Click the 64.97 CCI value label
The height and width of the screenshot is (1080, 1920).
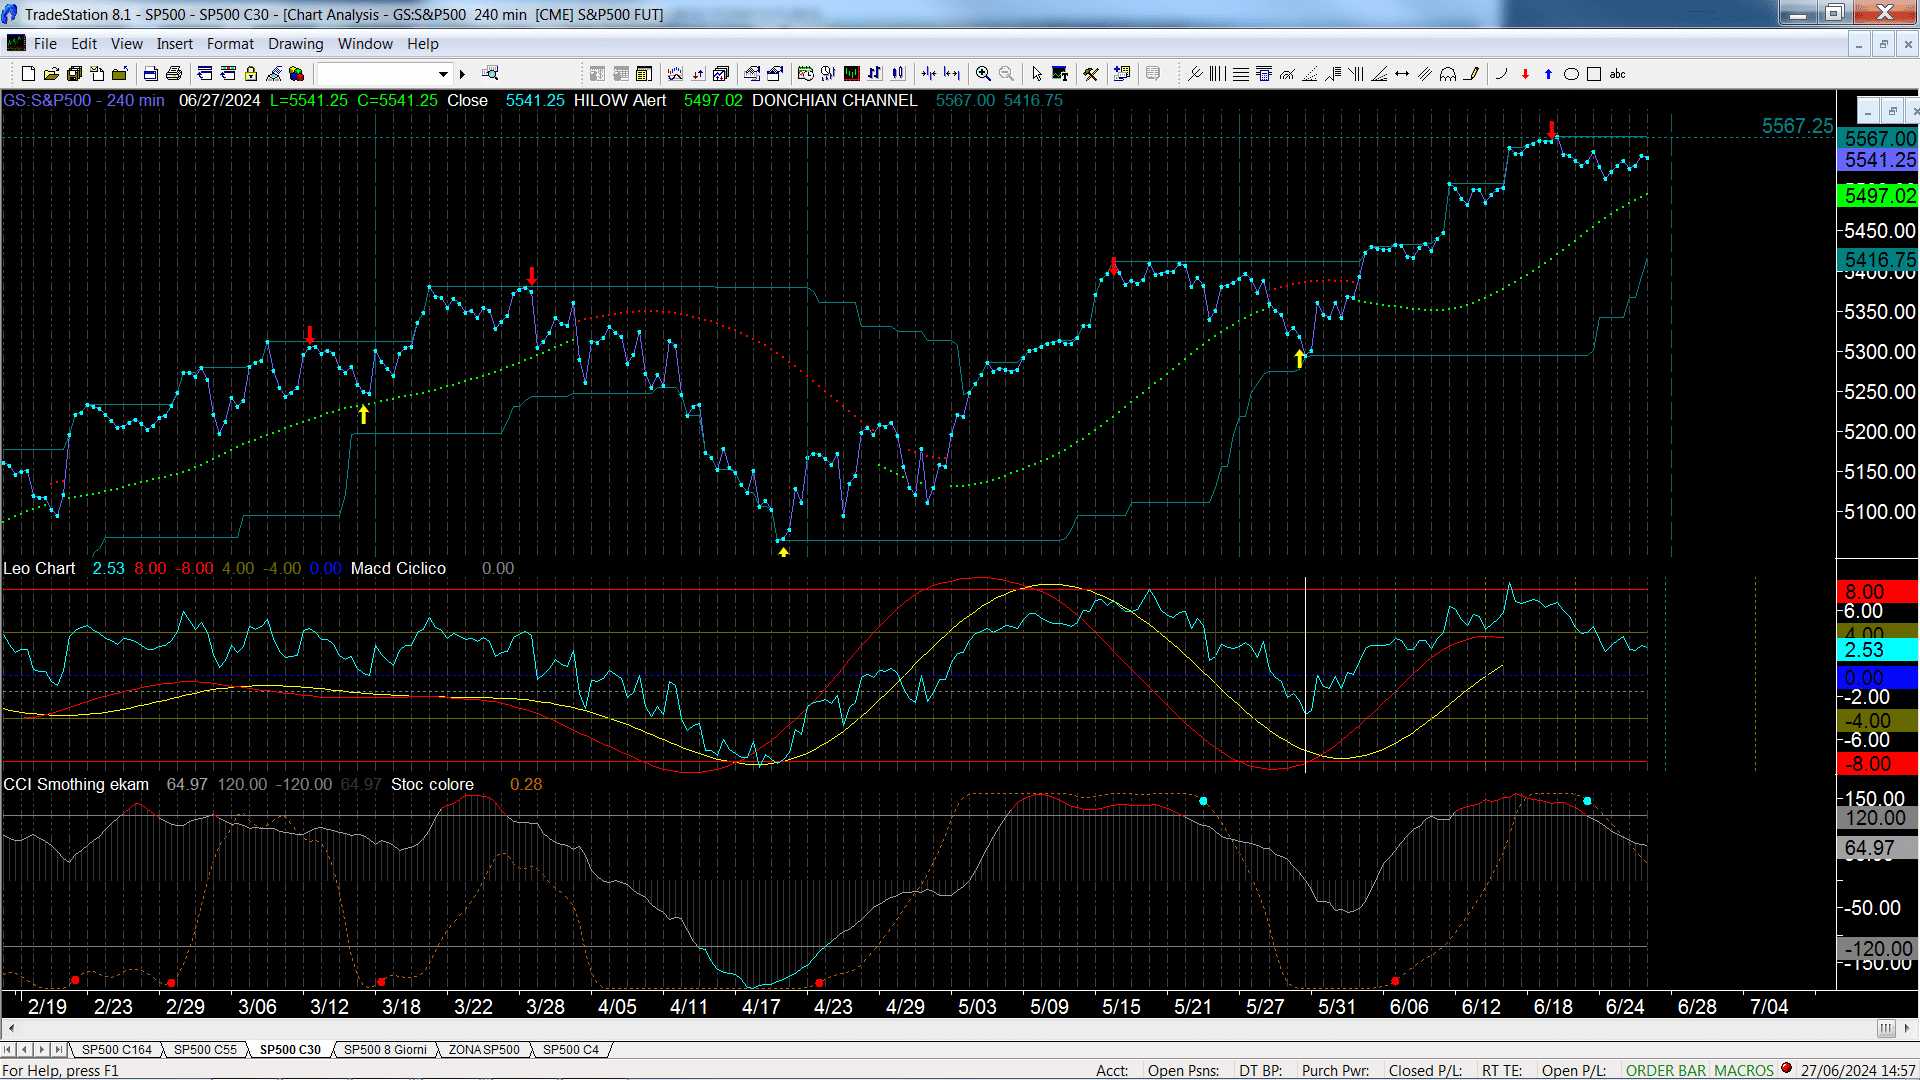pos(1878,849)
